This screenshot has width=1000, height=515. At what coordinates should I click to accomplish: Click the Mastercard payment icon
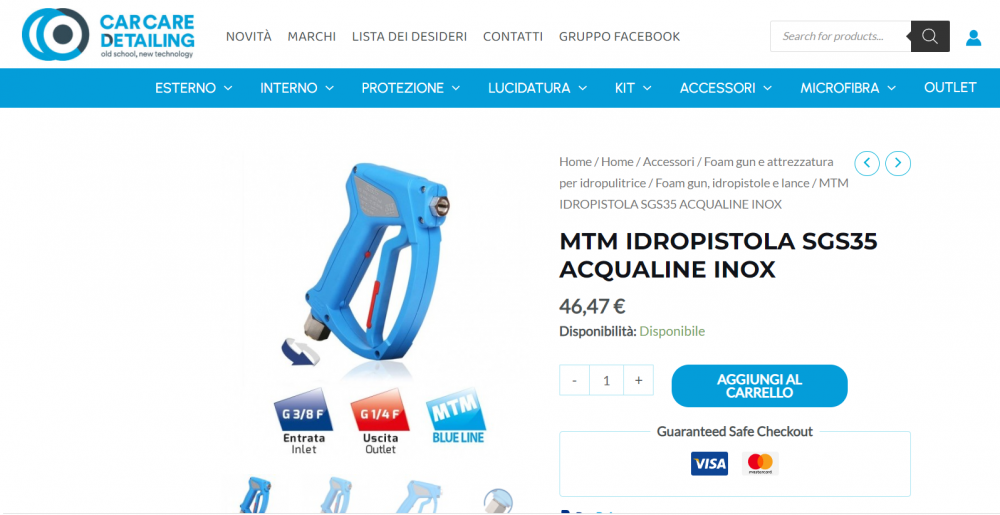(x=760, y=463)
